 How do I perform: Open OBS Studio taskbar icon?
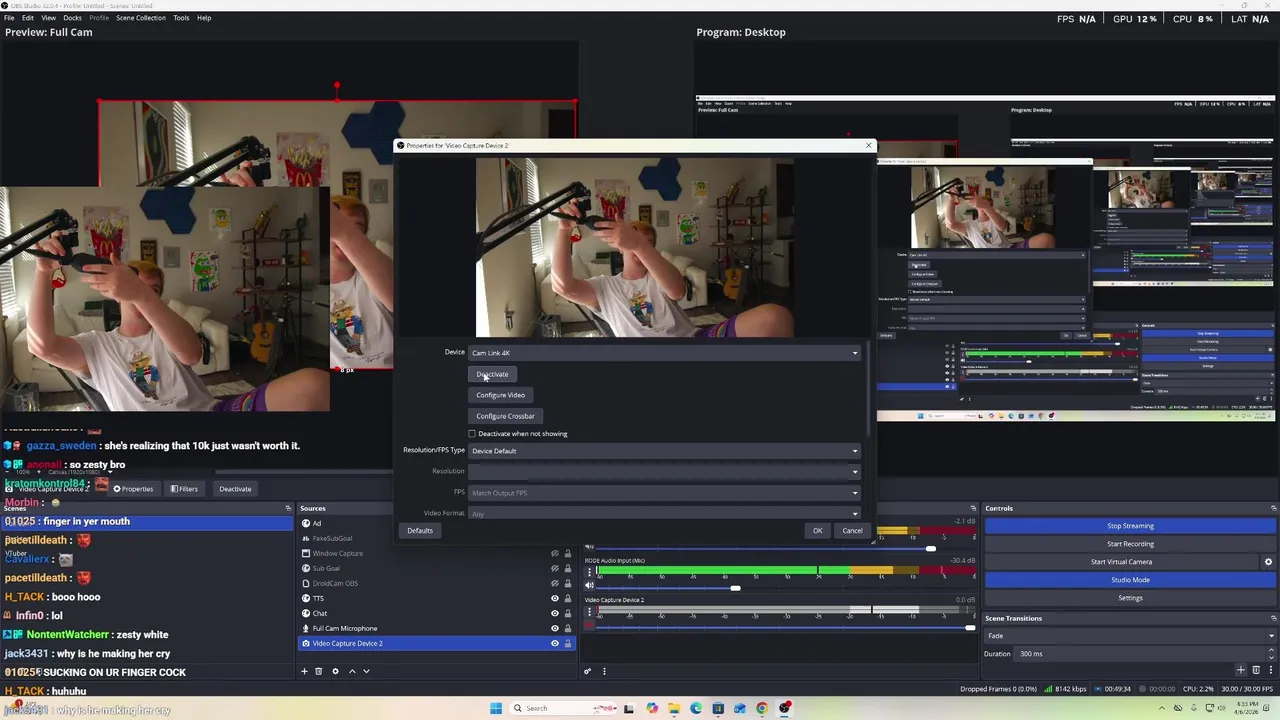pyautogui.click(x=785, y=708)
